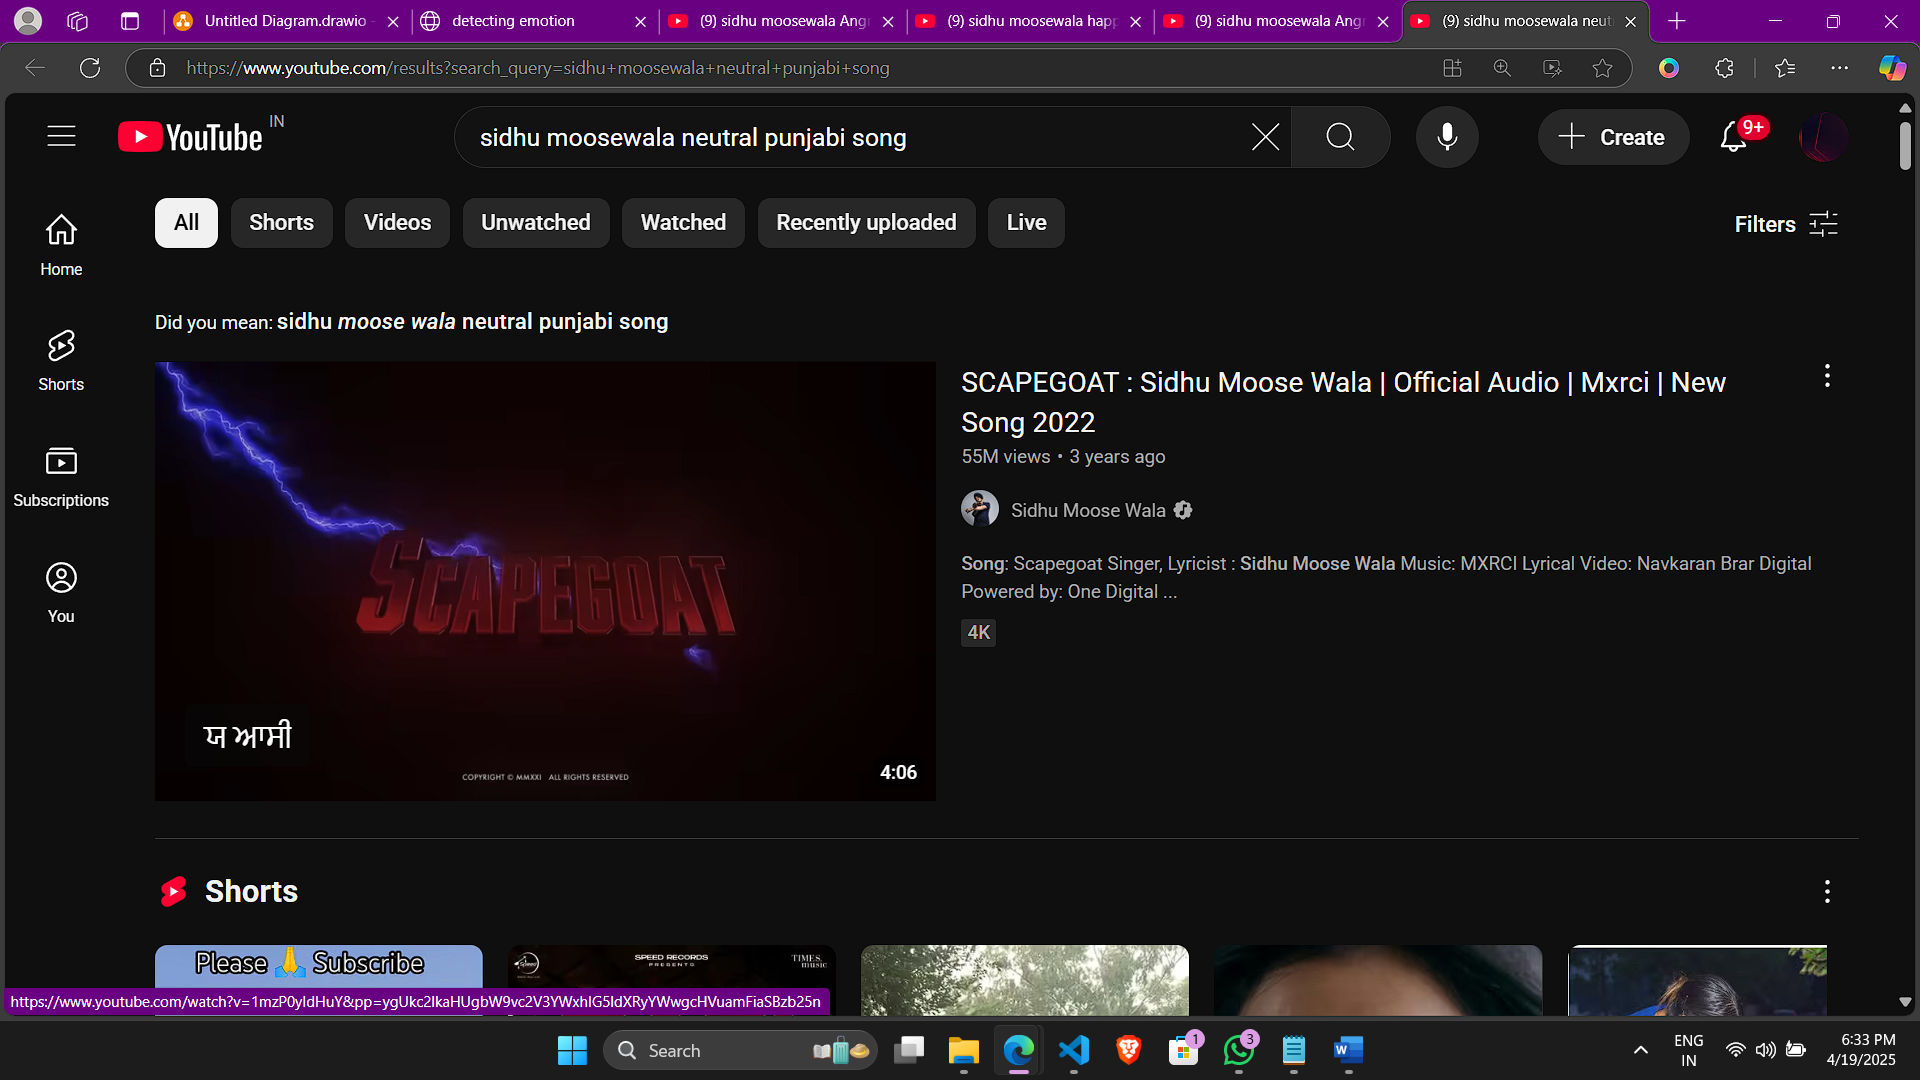The width and height of the screenshot is (1920, 1080).
Task: Click the Create button
Action: click(x=1613, y=137)
